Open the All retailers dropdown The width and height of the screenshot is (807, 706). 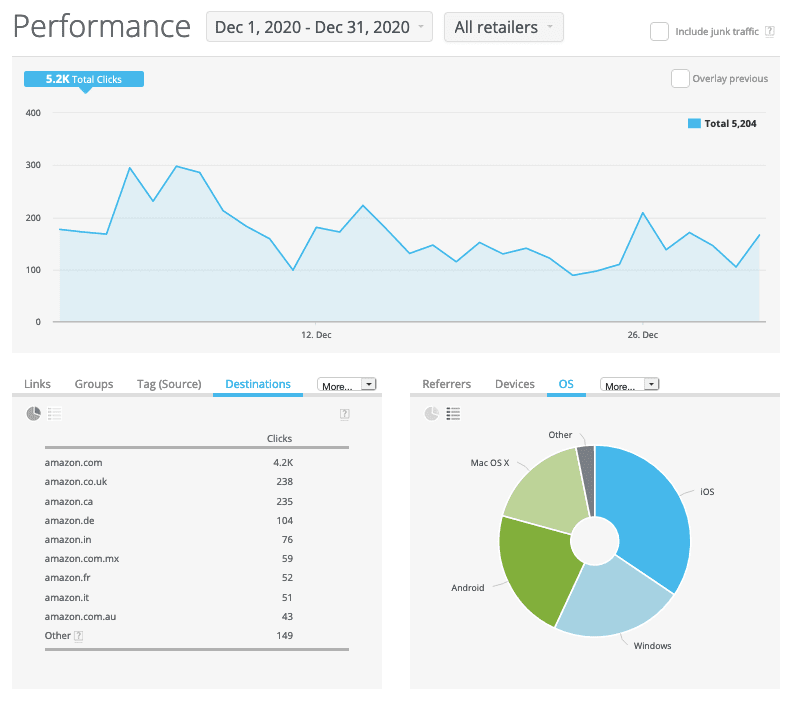click(504, 27)
